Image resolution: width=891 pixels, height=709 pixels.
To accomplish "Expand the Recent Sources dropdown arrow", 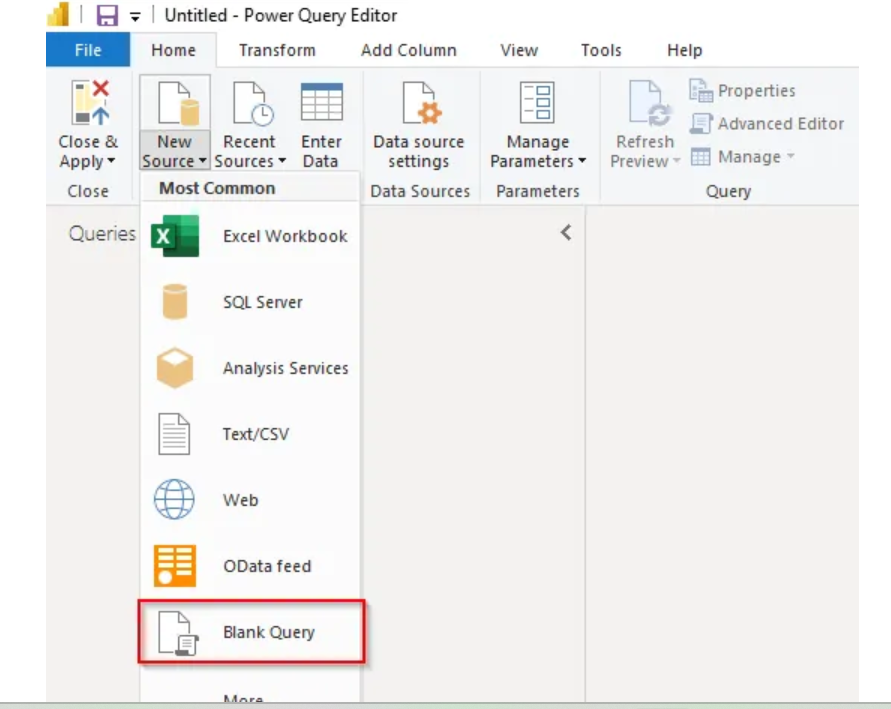I will tap(282, 161).
